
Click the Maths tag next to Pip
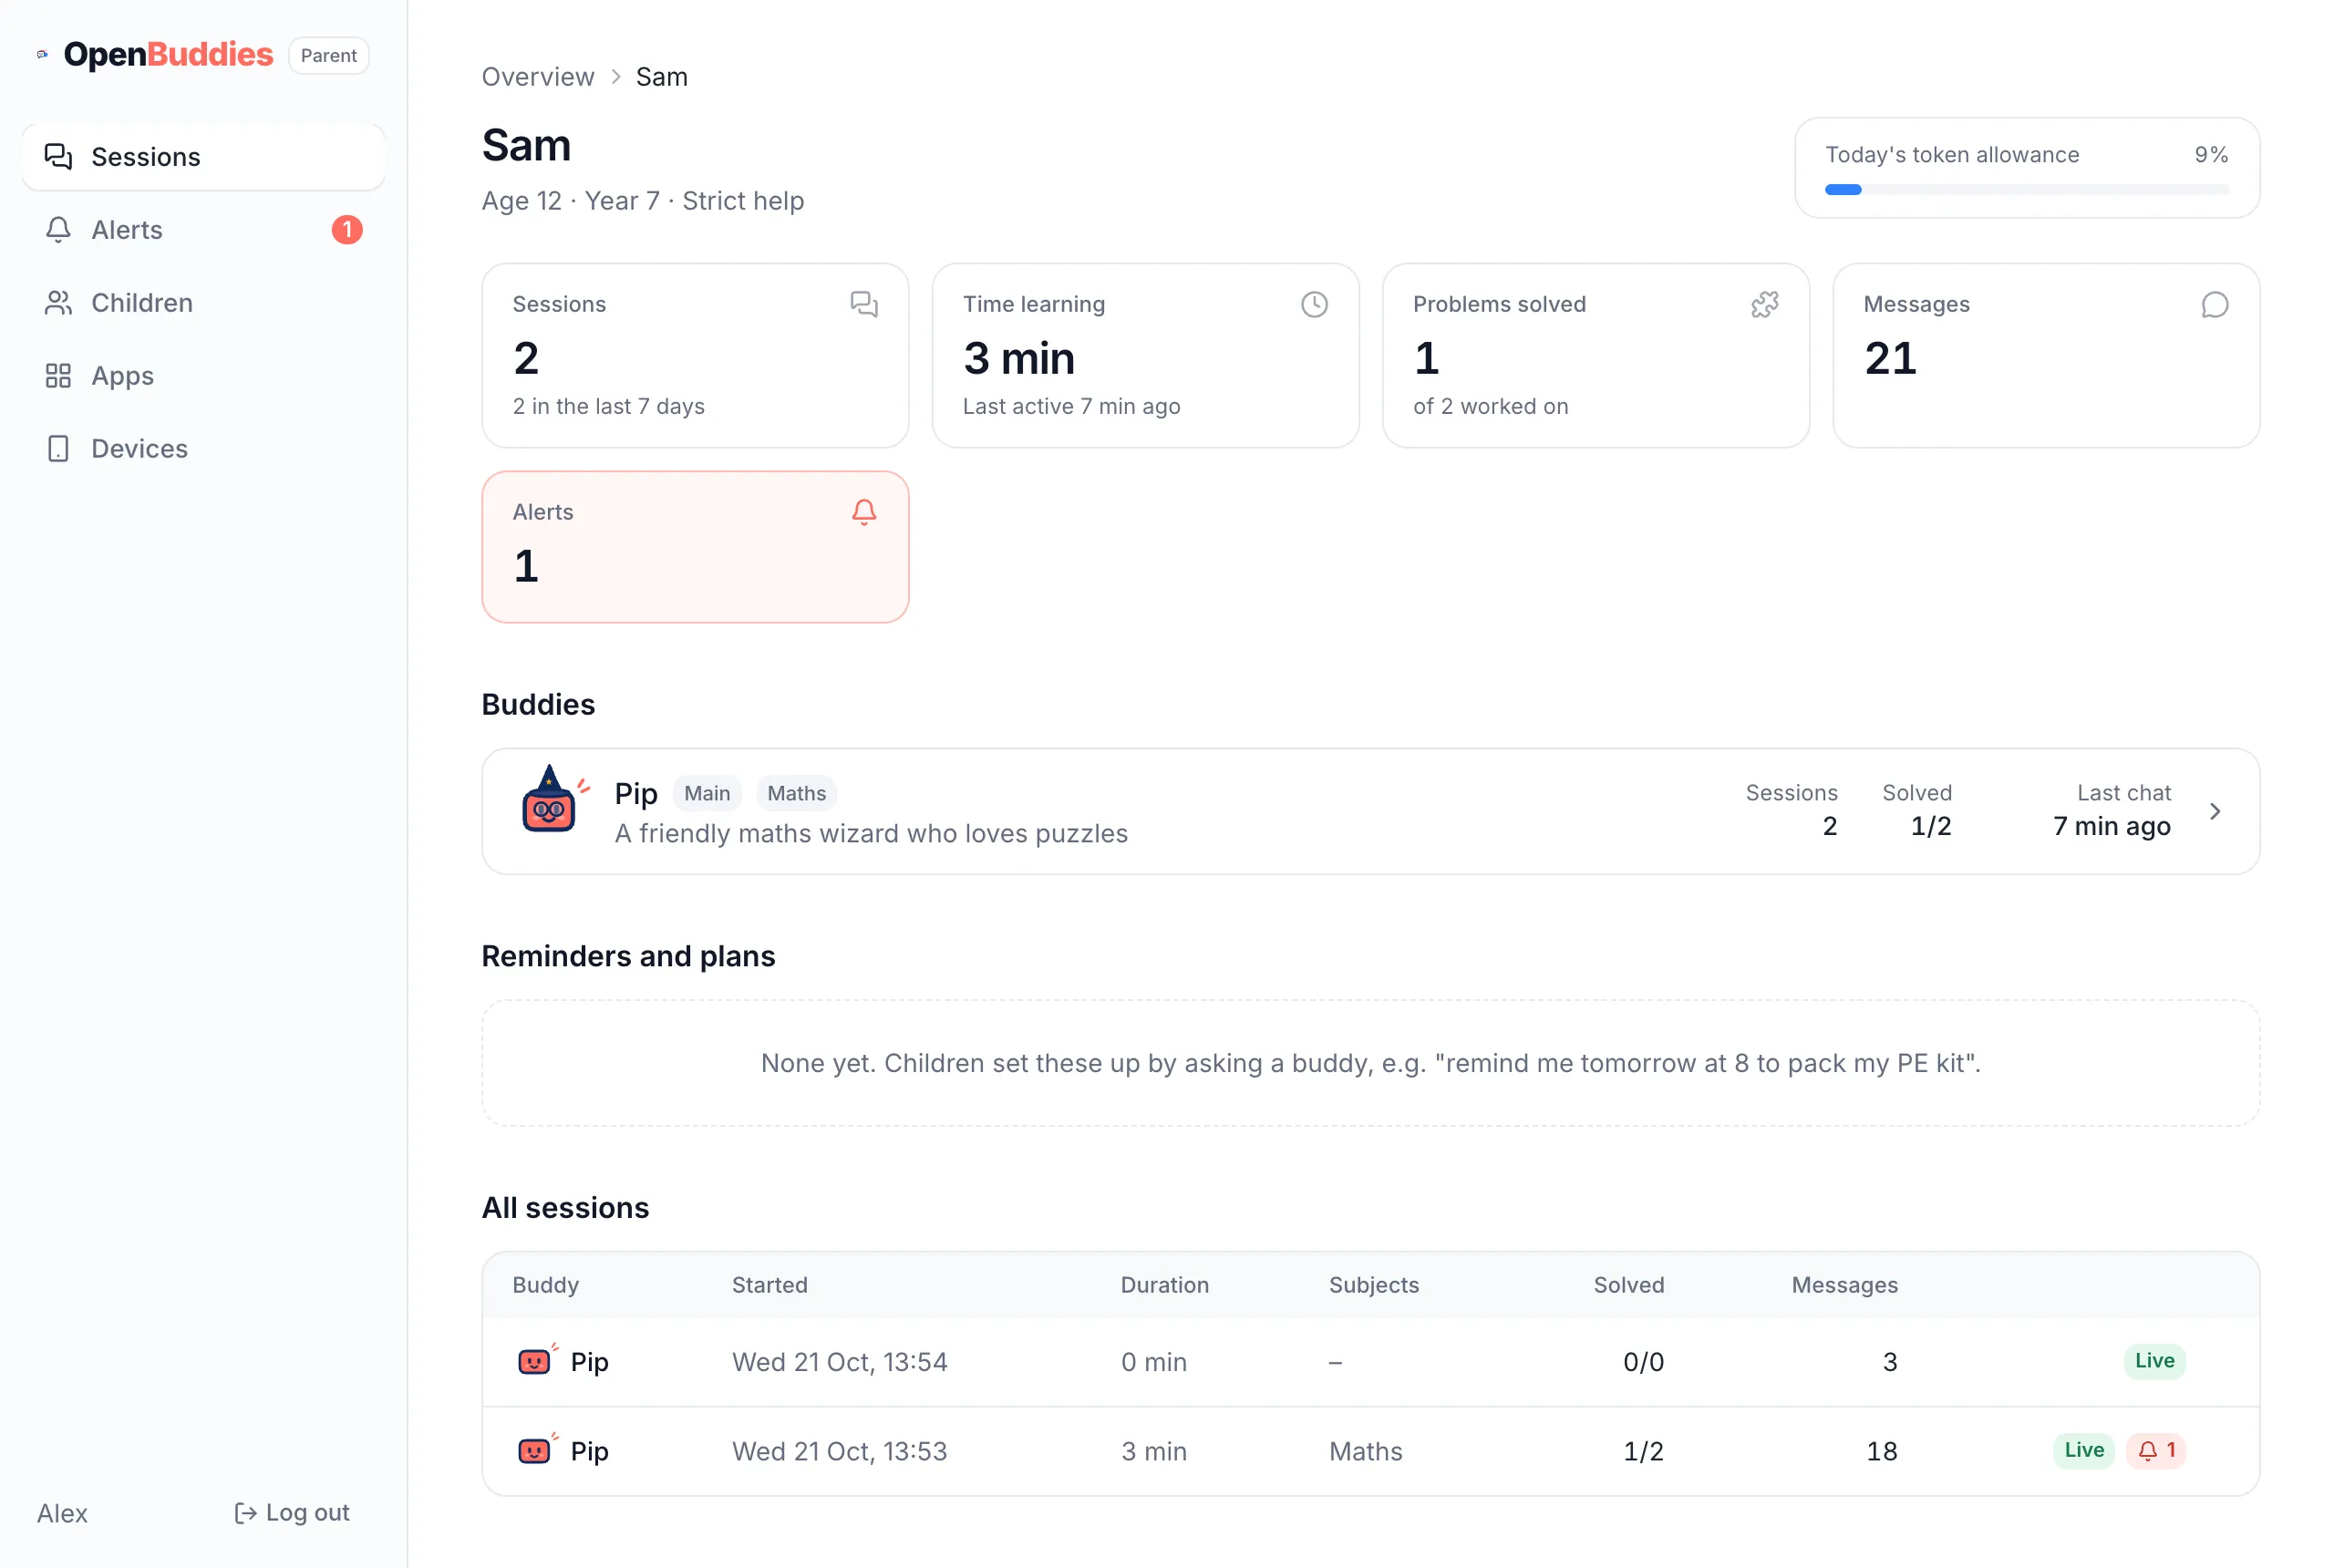tap(796, 793)
